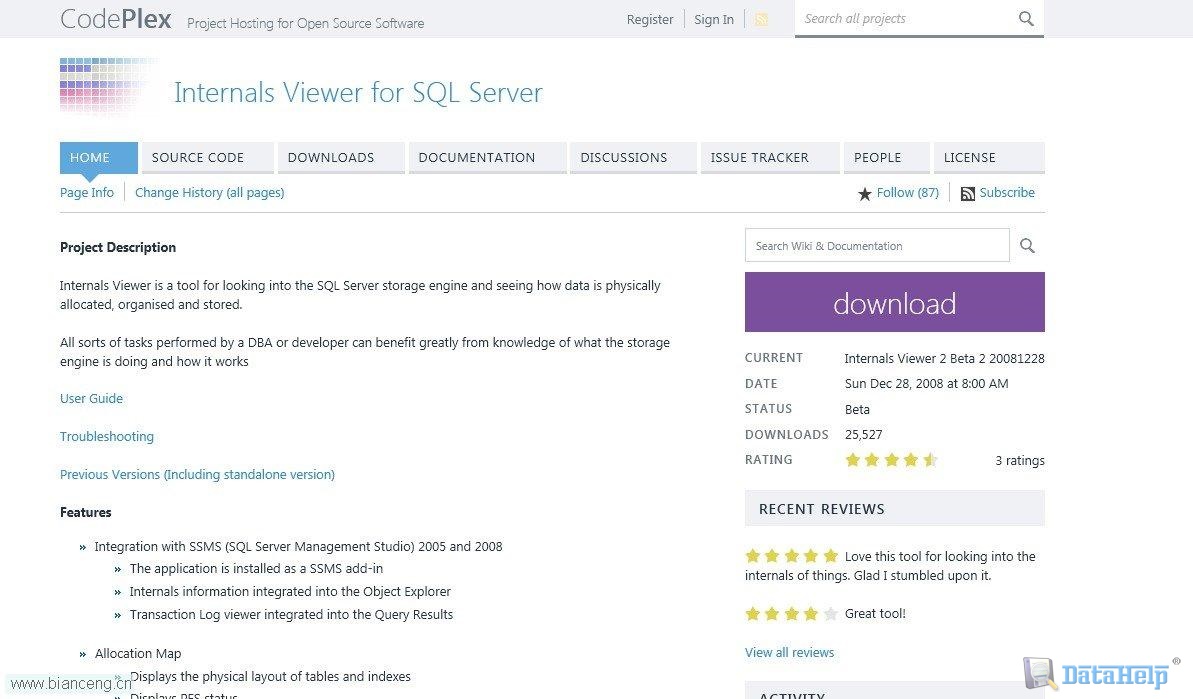Click the Follow star icon
The width and height of the screenshot is (1193, 699).
(865, 194)
